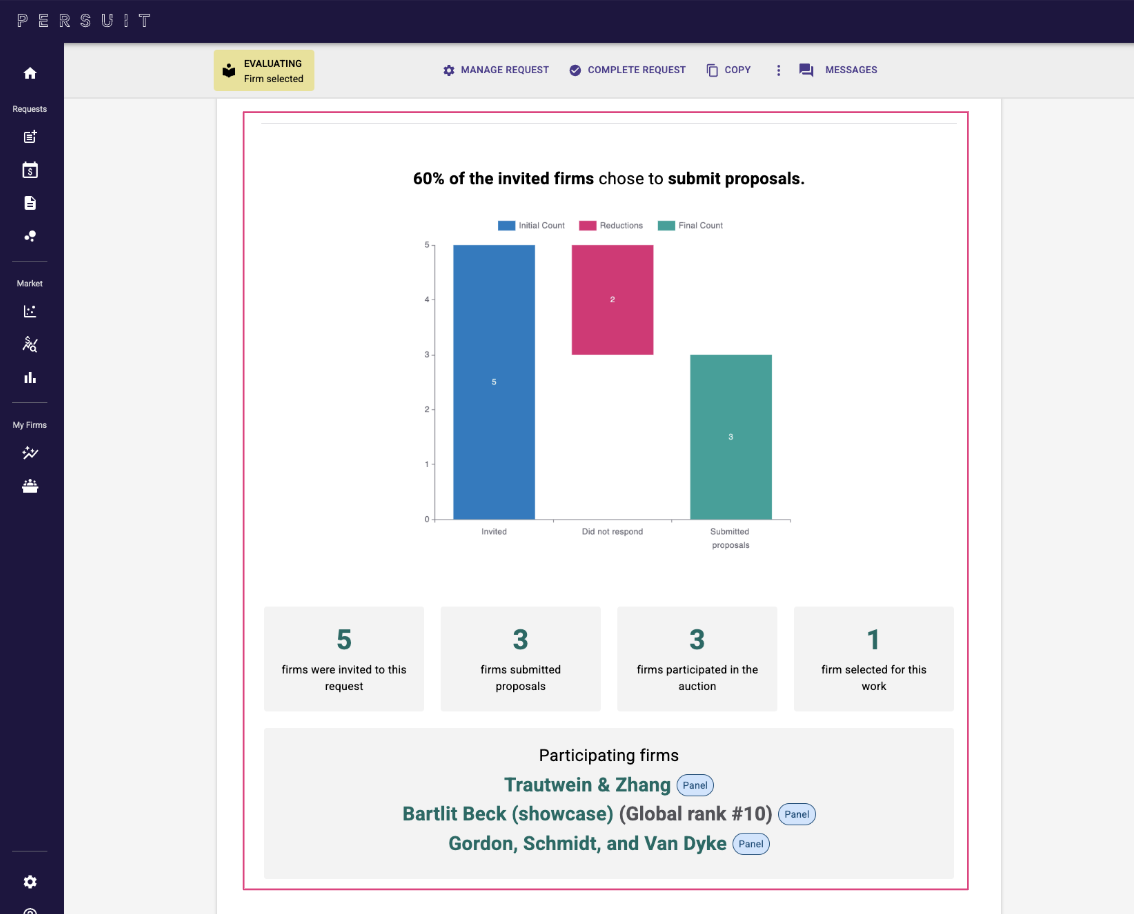This screenshot has width=1134, height=914.
Task: Click Manage Request
Action: pyautogui.click(x=496, y=70)
